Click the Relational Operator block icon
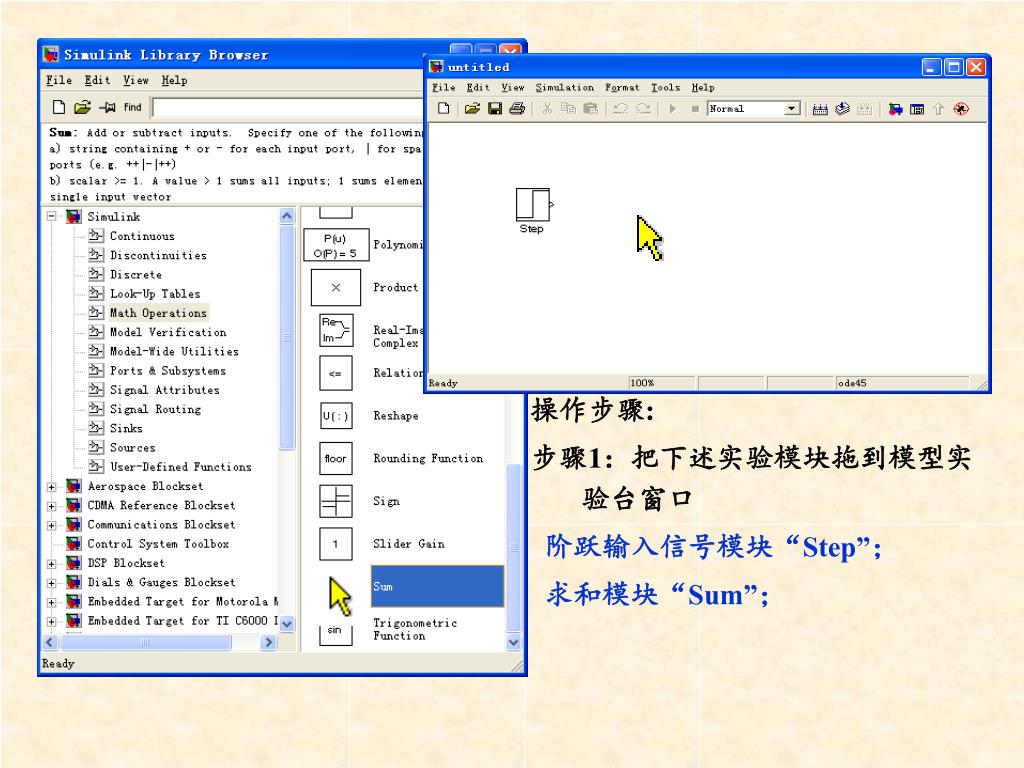Image resolution: width=1024 pixels, height=768 pixels. tap(336, 373)
